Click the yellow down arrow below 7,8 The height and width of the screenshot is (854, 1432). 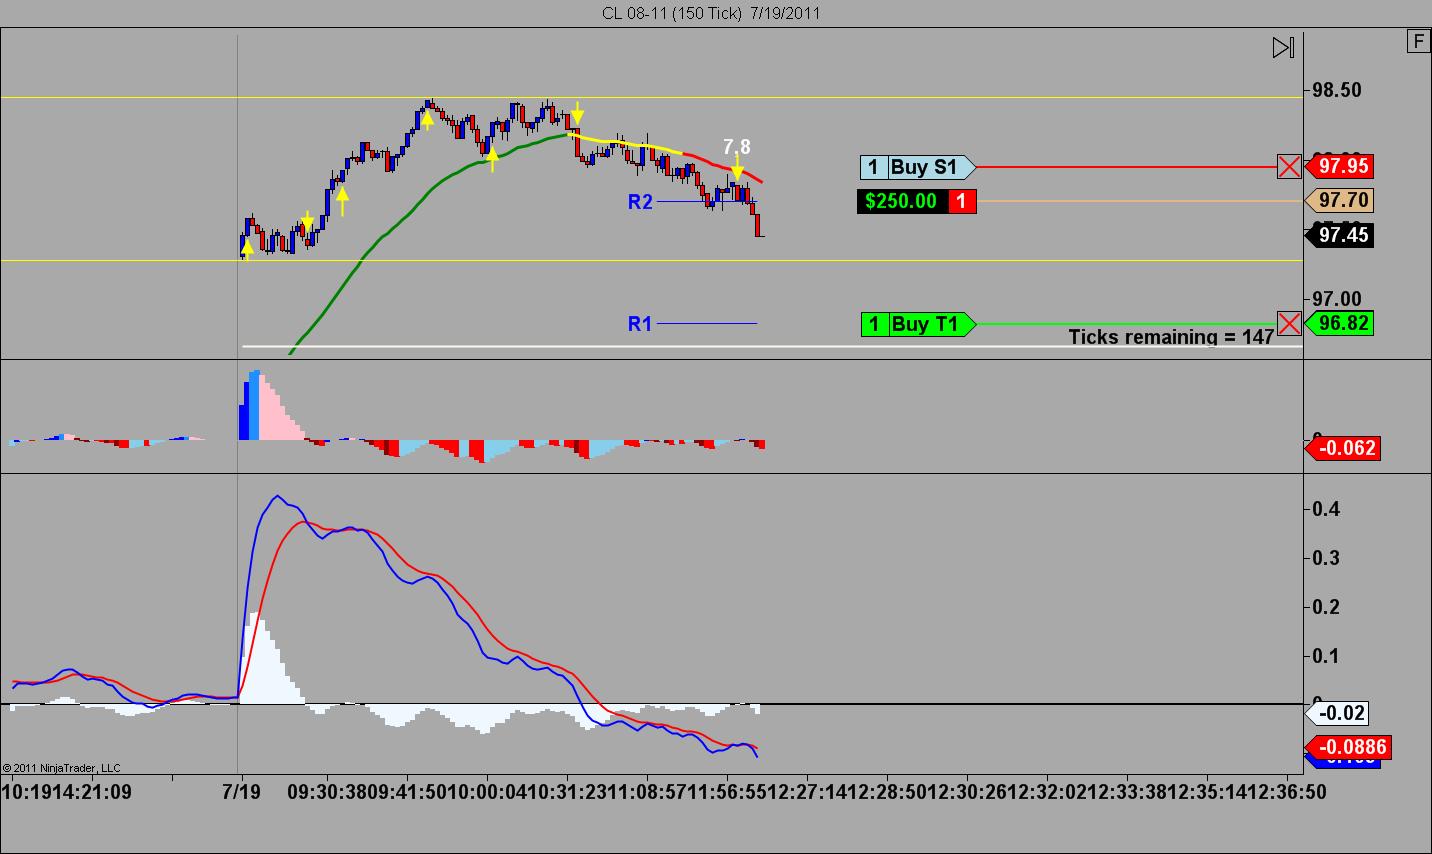[737, 168]
